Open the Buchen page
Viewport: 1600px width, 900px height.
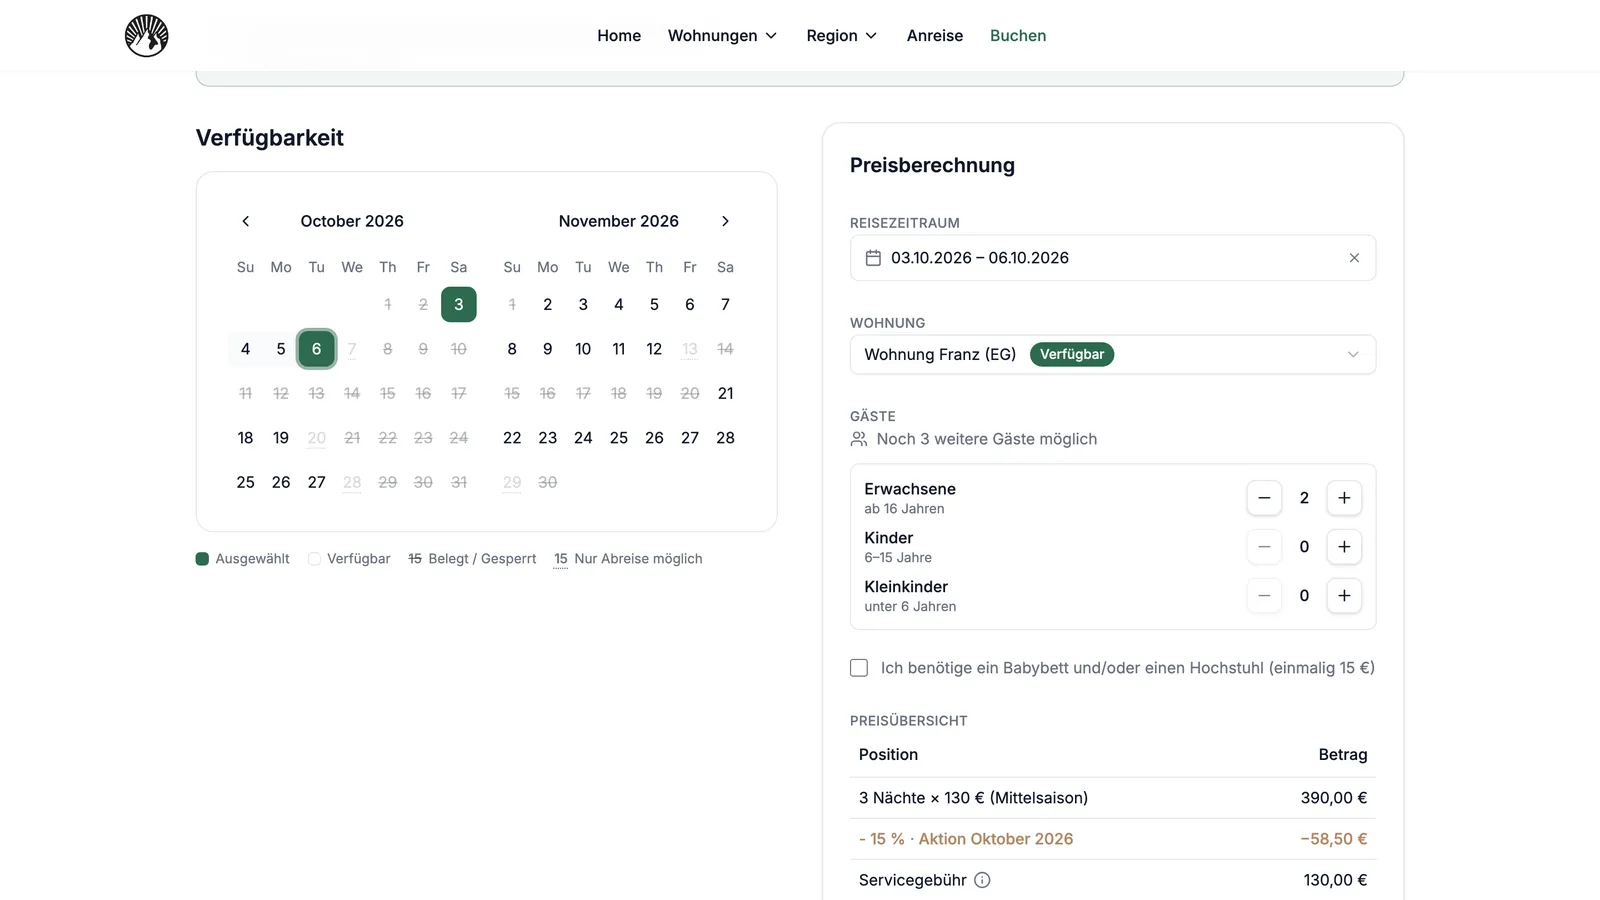[x=1018, y=36]
